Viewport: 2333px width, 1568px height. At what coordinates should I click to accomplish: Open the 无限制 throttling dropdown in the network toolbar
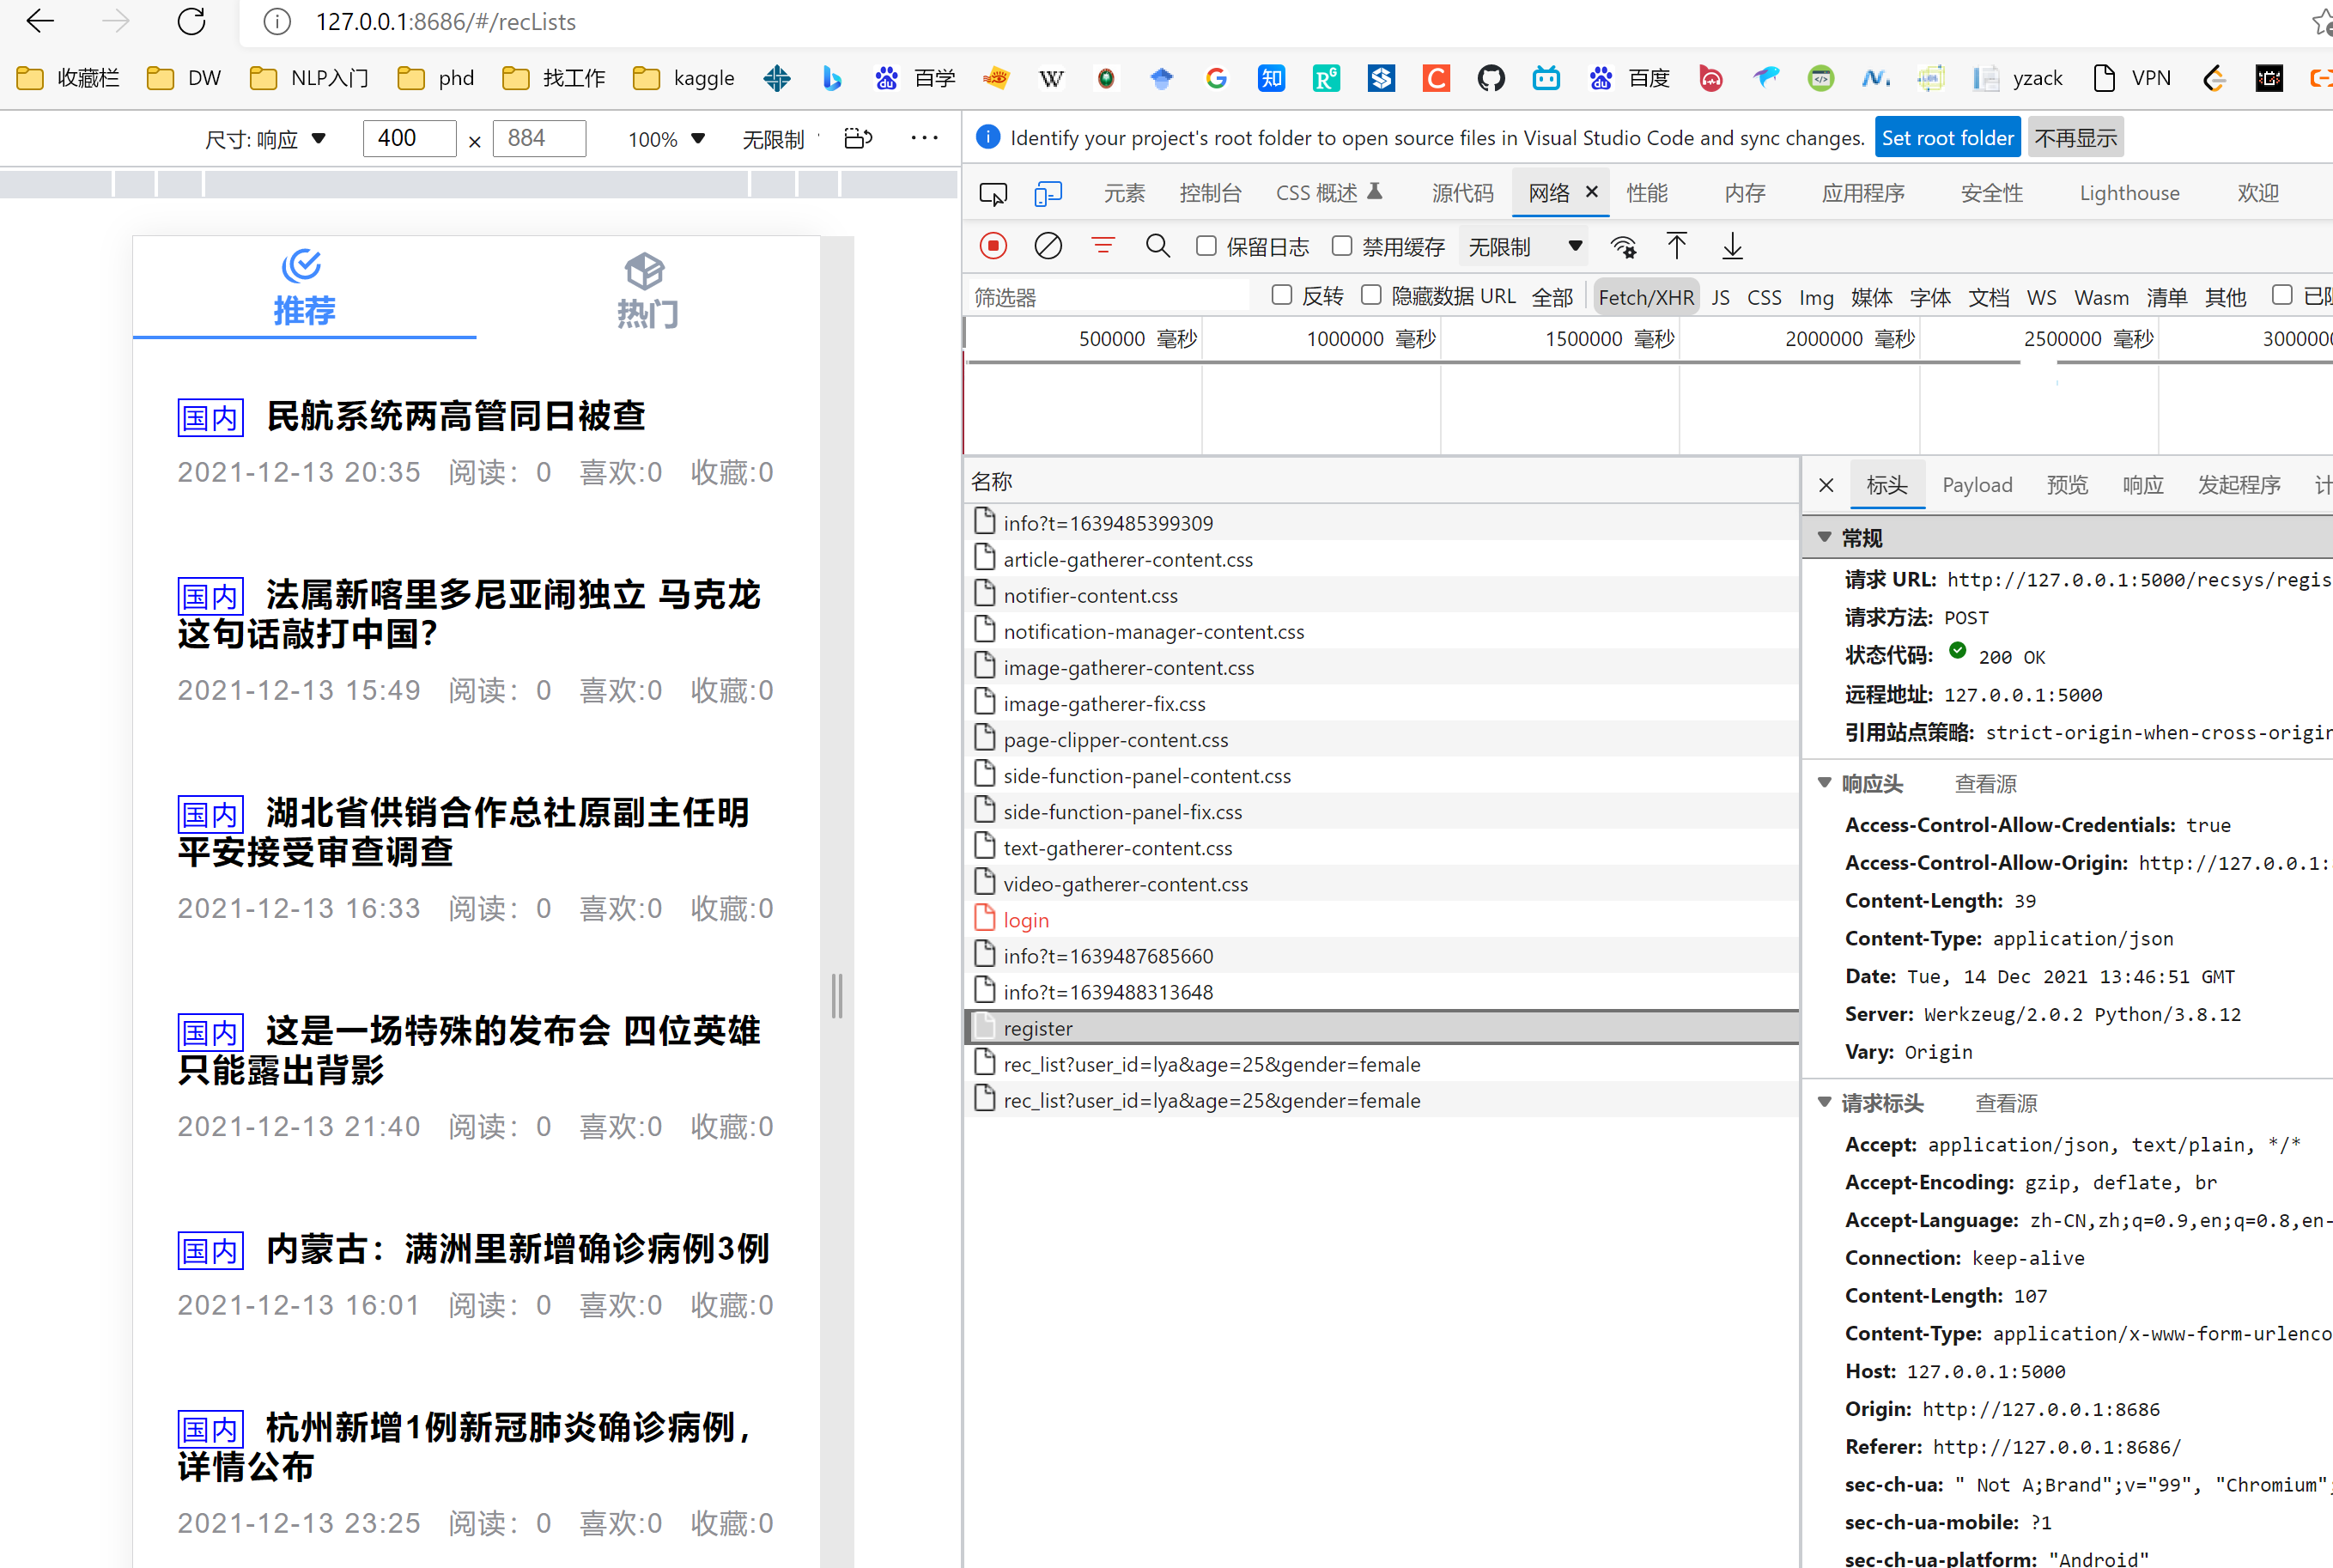pos(1524,246)
